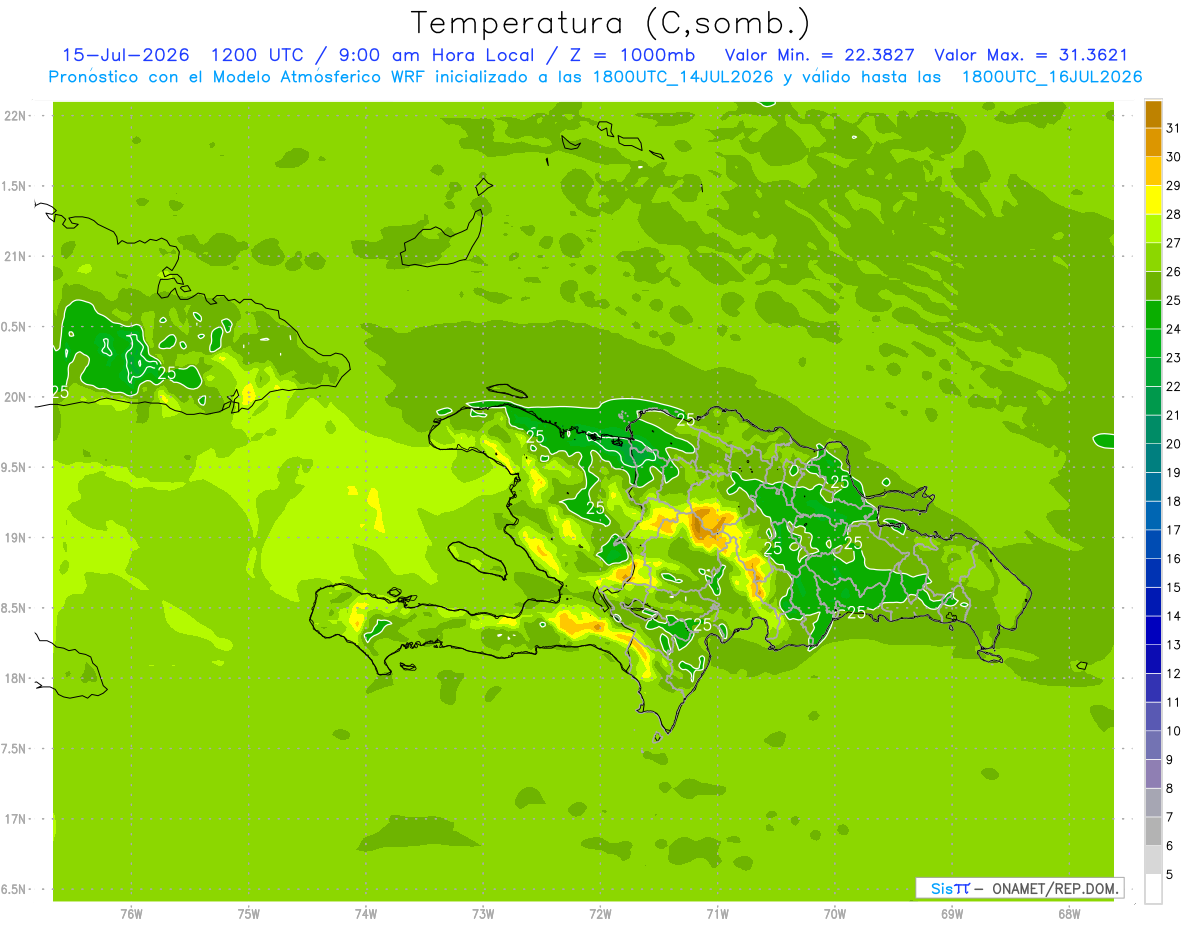Click the "Temperatura (C,somb.)" title

[611, 22]
